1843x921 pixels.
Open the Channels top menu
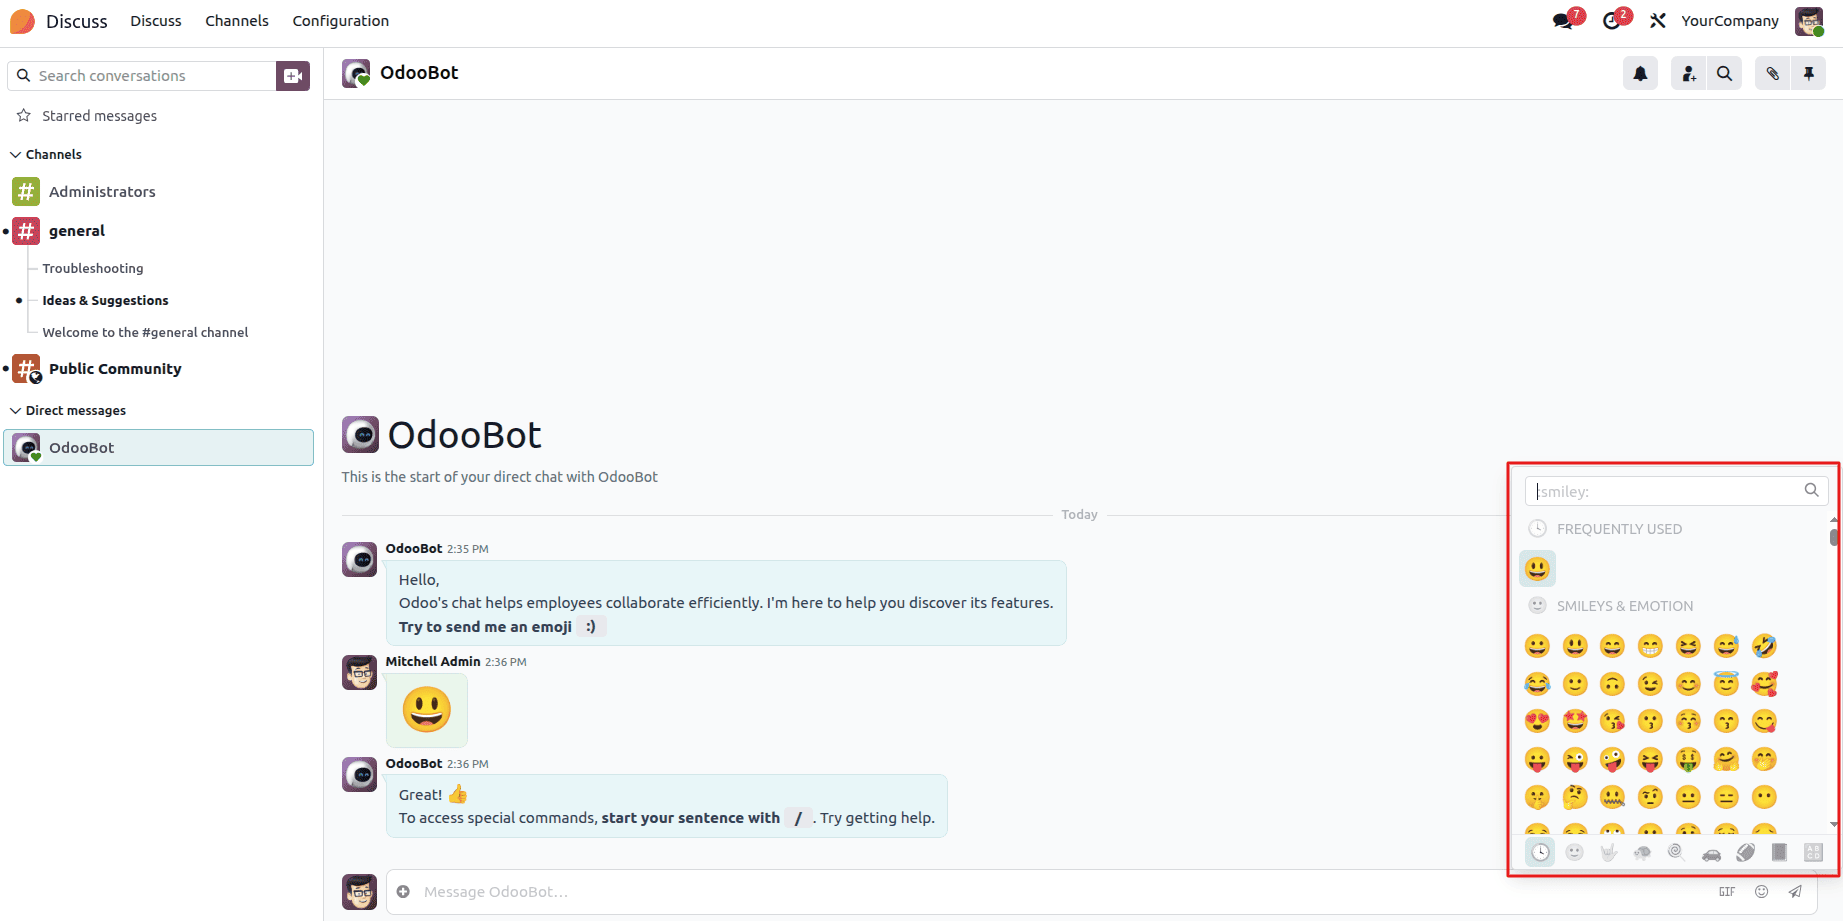[237, 21]
